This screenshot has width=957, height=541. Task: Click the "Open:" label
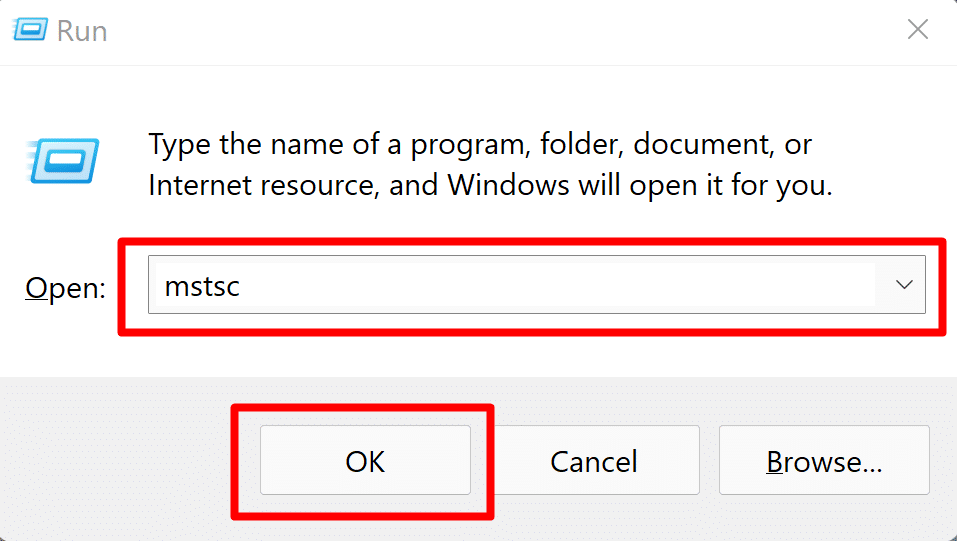click(65, 288)
